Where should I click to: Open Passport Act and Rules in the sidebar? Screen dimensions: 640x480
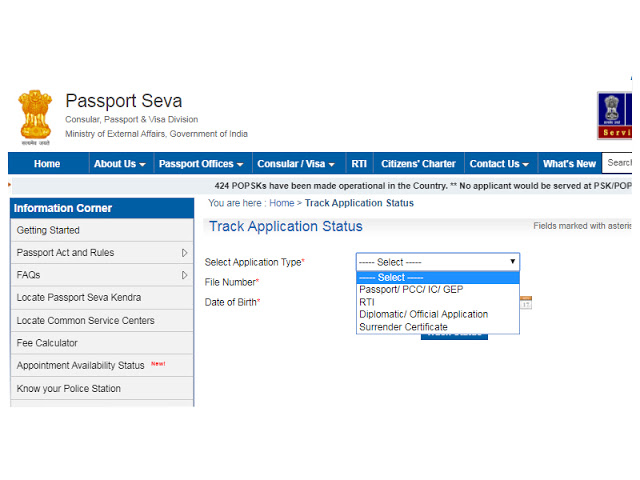coord(102,253)
